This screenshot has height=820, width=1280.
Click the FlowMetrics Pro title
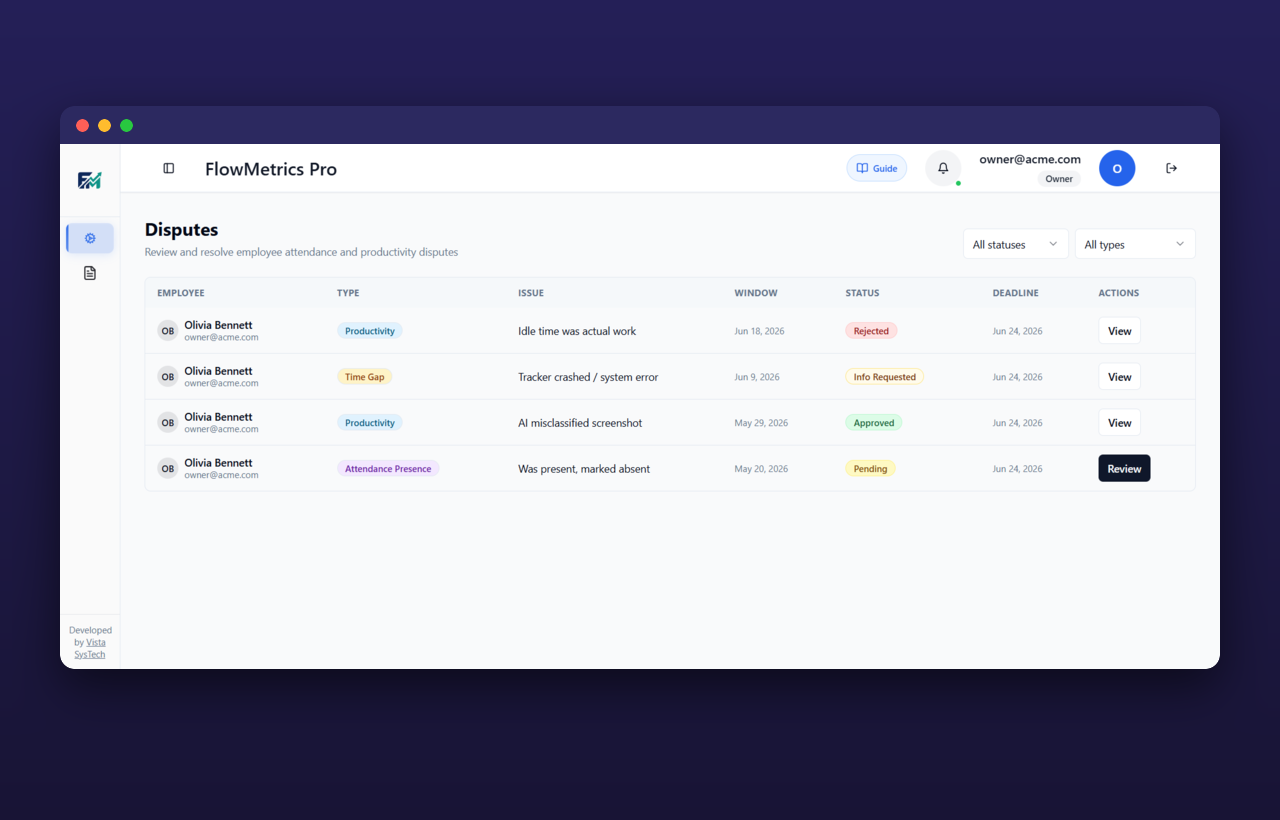[271, 169]
